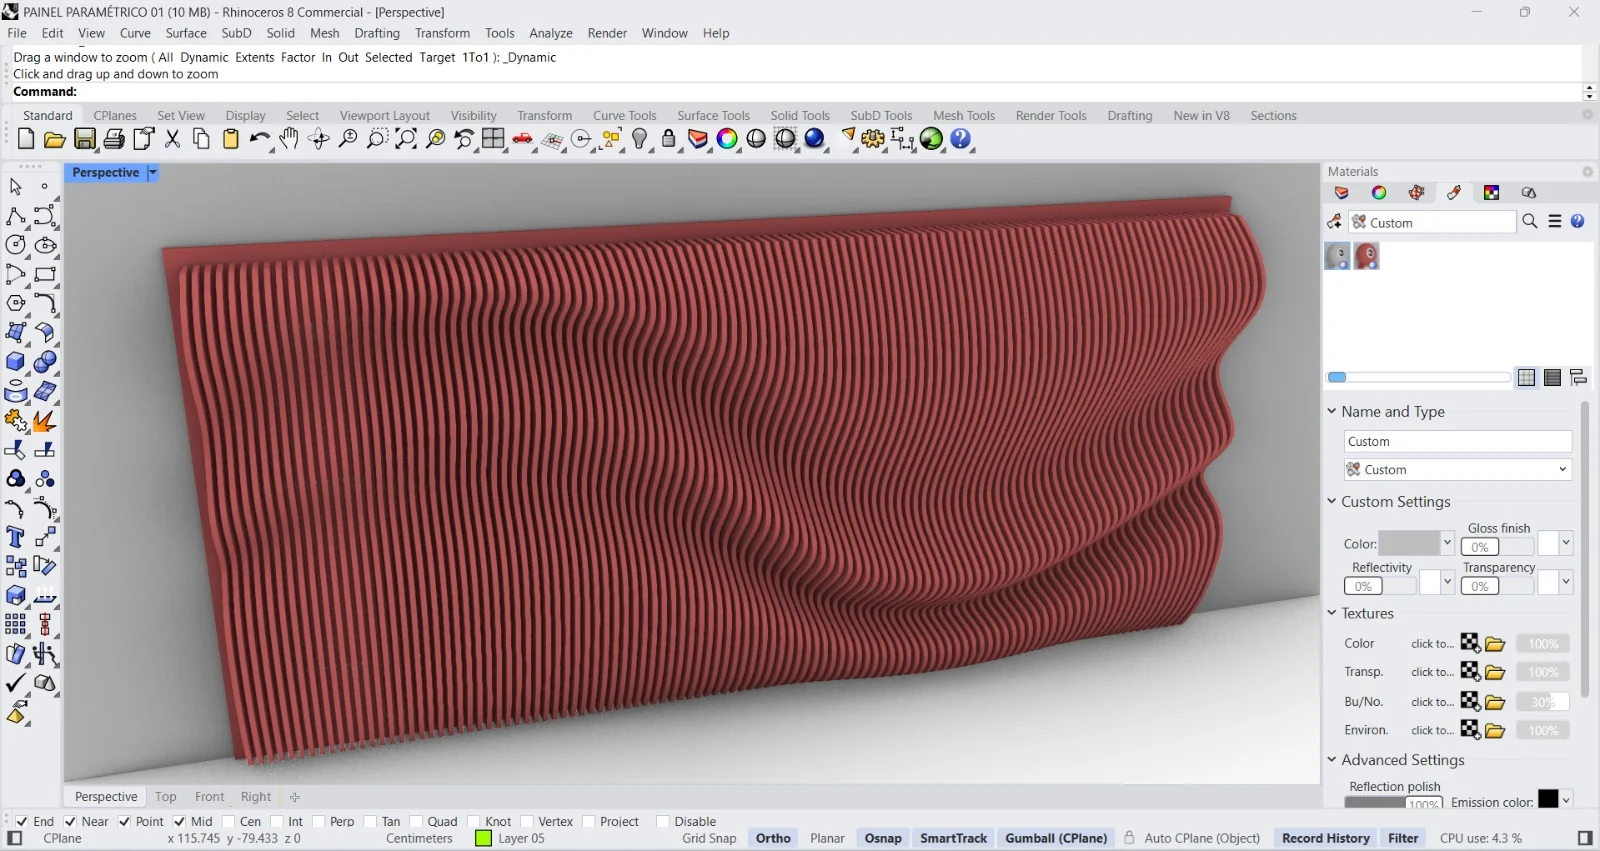1600x851 pixels.
Task: Click the Copy icon in the toolbar
Action: [x=201, y=139]
